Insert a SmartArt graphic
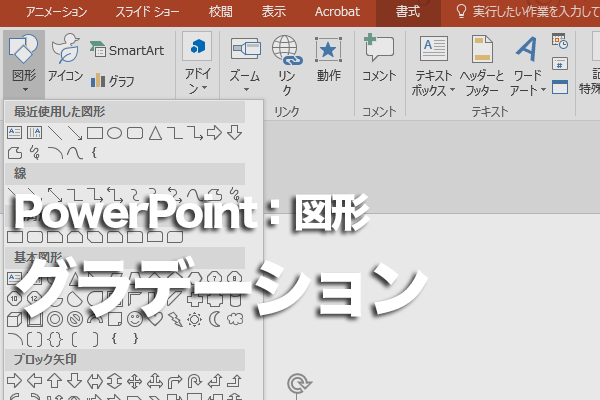Viewport: 600px width, 400px height. coord(127,50)
